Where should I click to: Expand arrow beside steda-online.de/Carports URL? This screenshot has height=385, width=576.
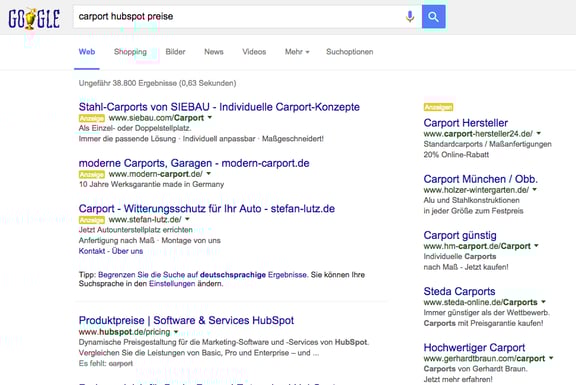(543, 302)
